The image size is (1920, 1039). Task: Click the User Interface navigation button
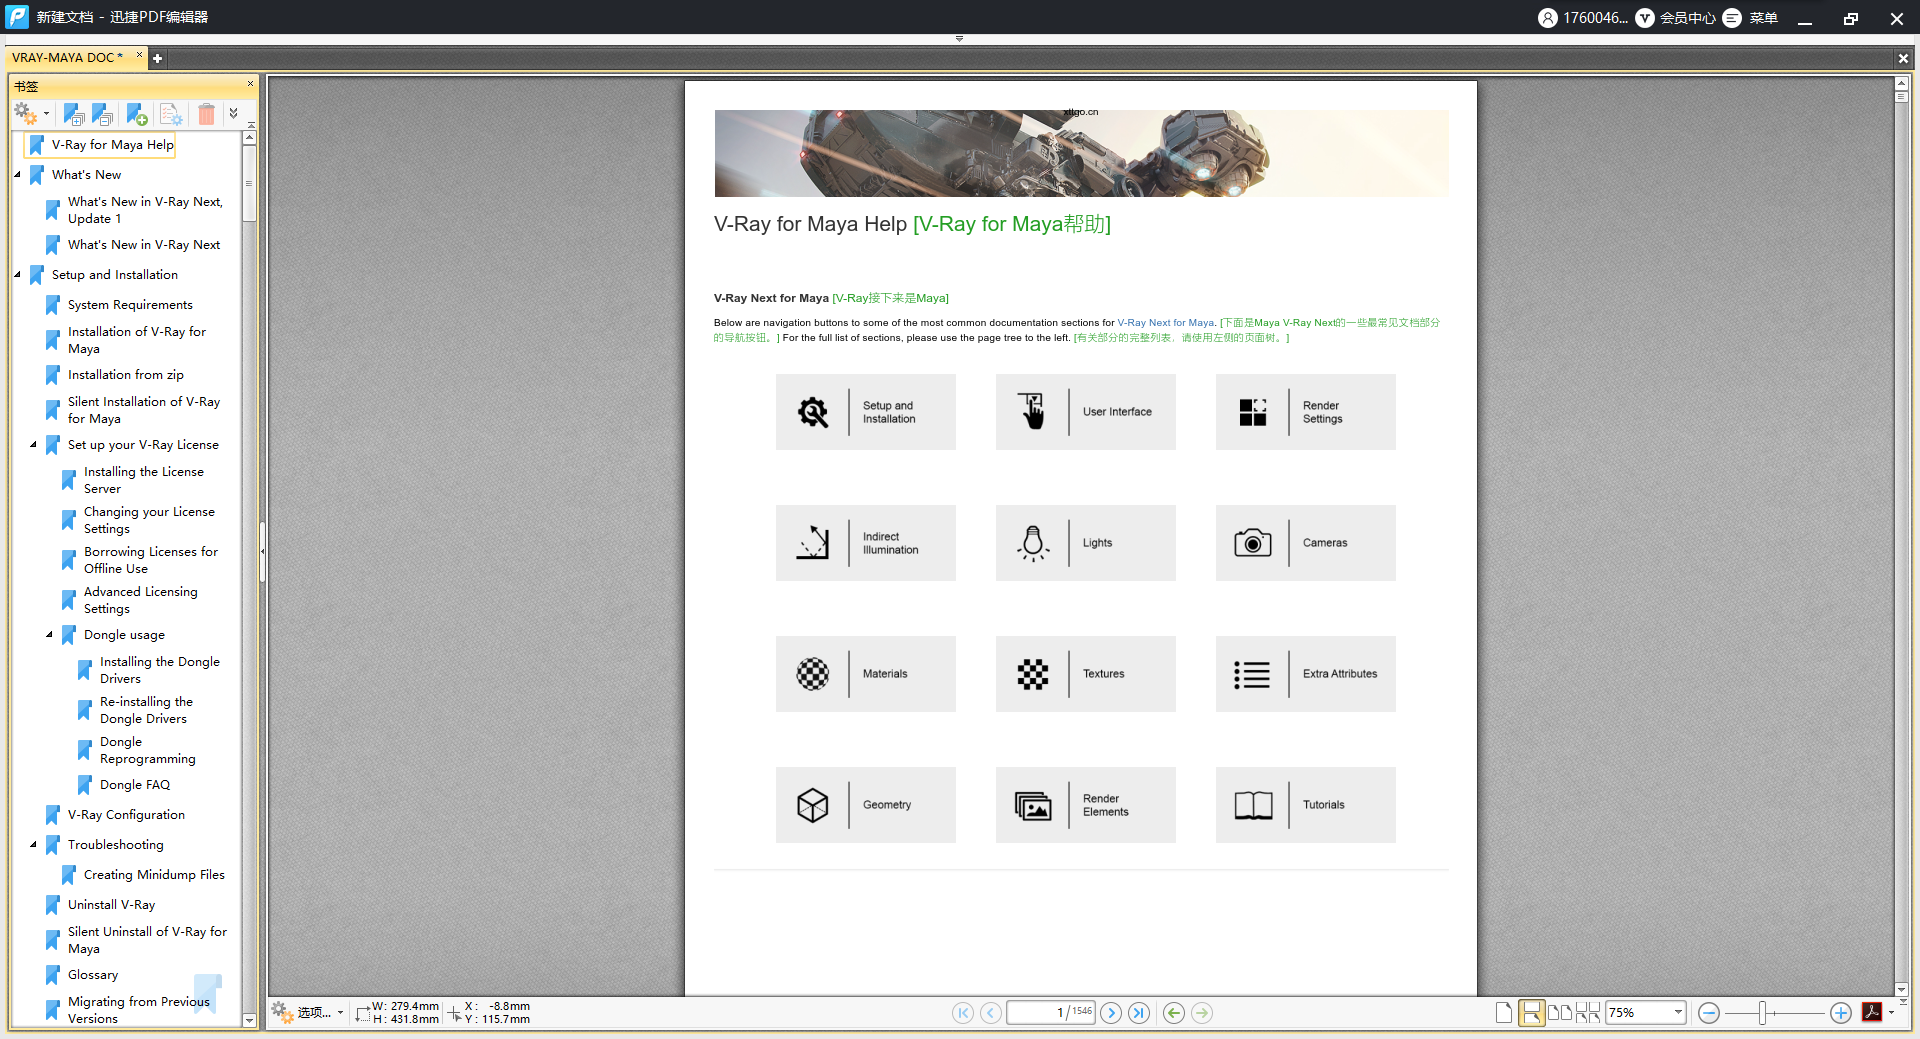coord(1086,412)
